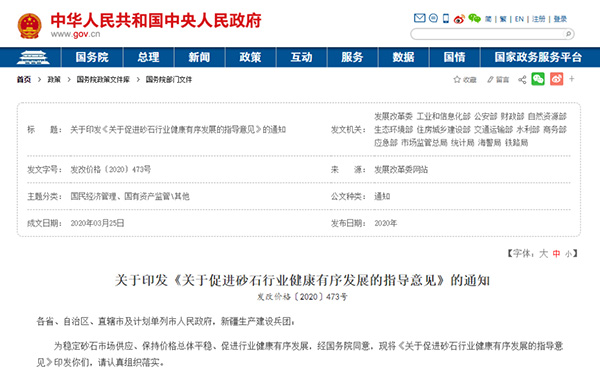Viewport: 600px width, 371px height.
Task: Open the 国务院 navigation tab
Action: coord(92,57)
